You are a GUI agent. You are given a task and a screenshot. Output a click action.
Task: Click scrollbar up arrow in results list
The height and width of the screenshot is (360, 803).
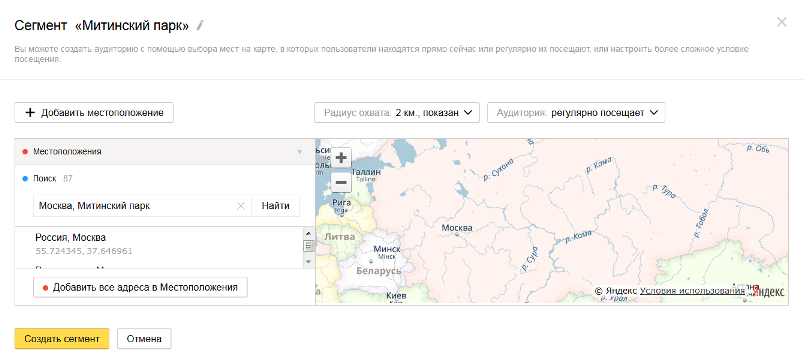(x=308, y=233)
